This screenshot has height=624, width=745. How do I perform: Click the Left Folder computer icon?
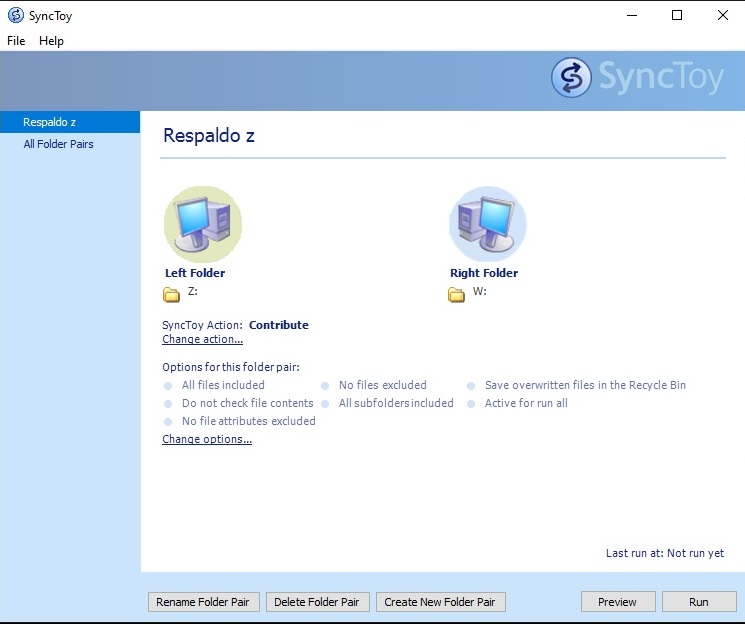click(x=203, y=223)
